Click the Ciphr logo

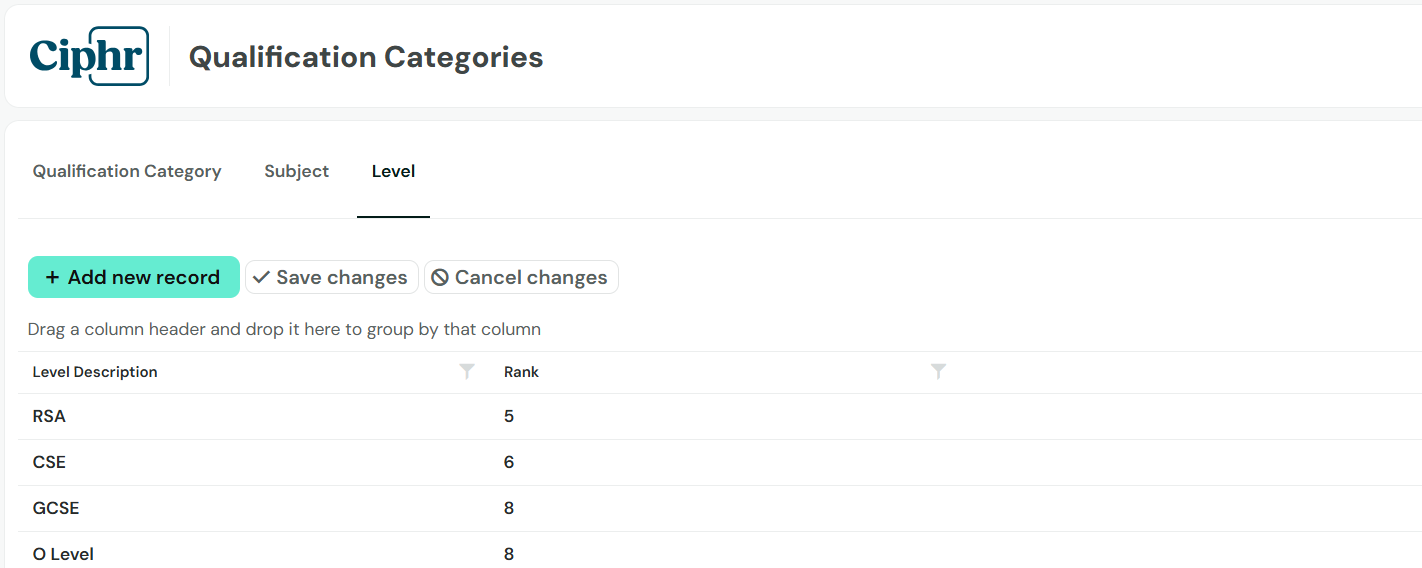point(89,56)
